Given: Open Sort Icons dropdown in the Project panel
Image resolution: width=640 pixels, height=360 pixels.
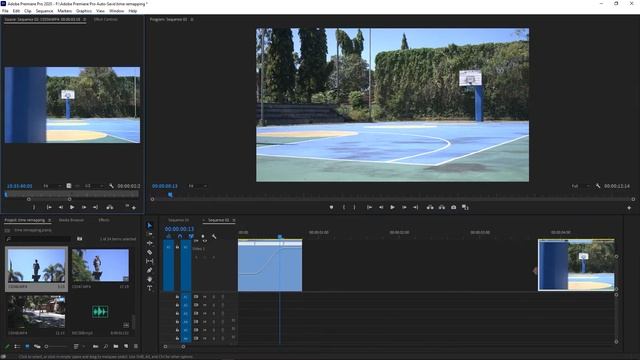Looking at the screenshot, I should pos(78,346).
